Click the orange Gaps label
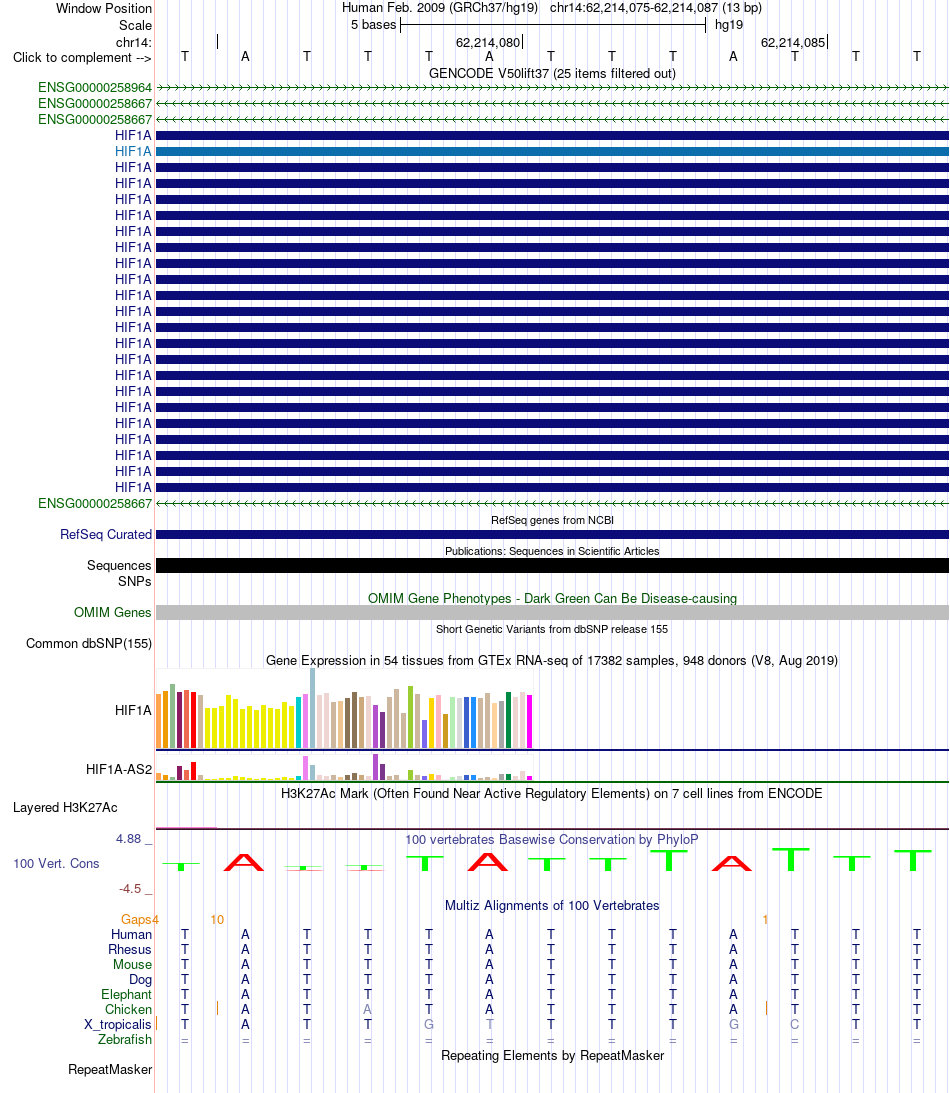The image size is (950, 1093). pos(136,919)
